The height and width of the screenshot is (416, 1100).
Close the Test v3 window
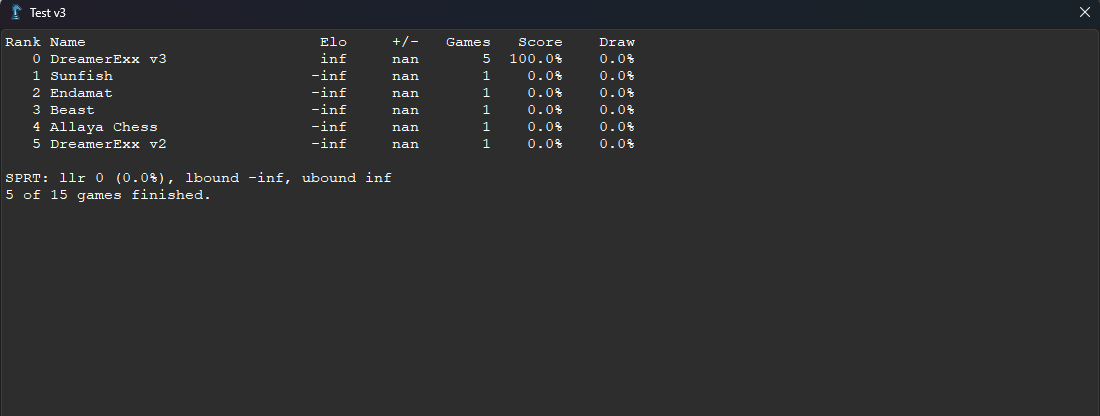coord(1084,13)
